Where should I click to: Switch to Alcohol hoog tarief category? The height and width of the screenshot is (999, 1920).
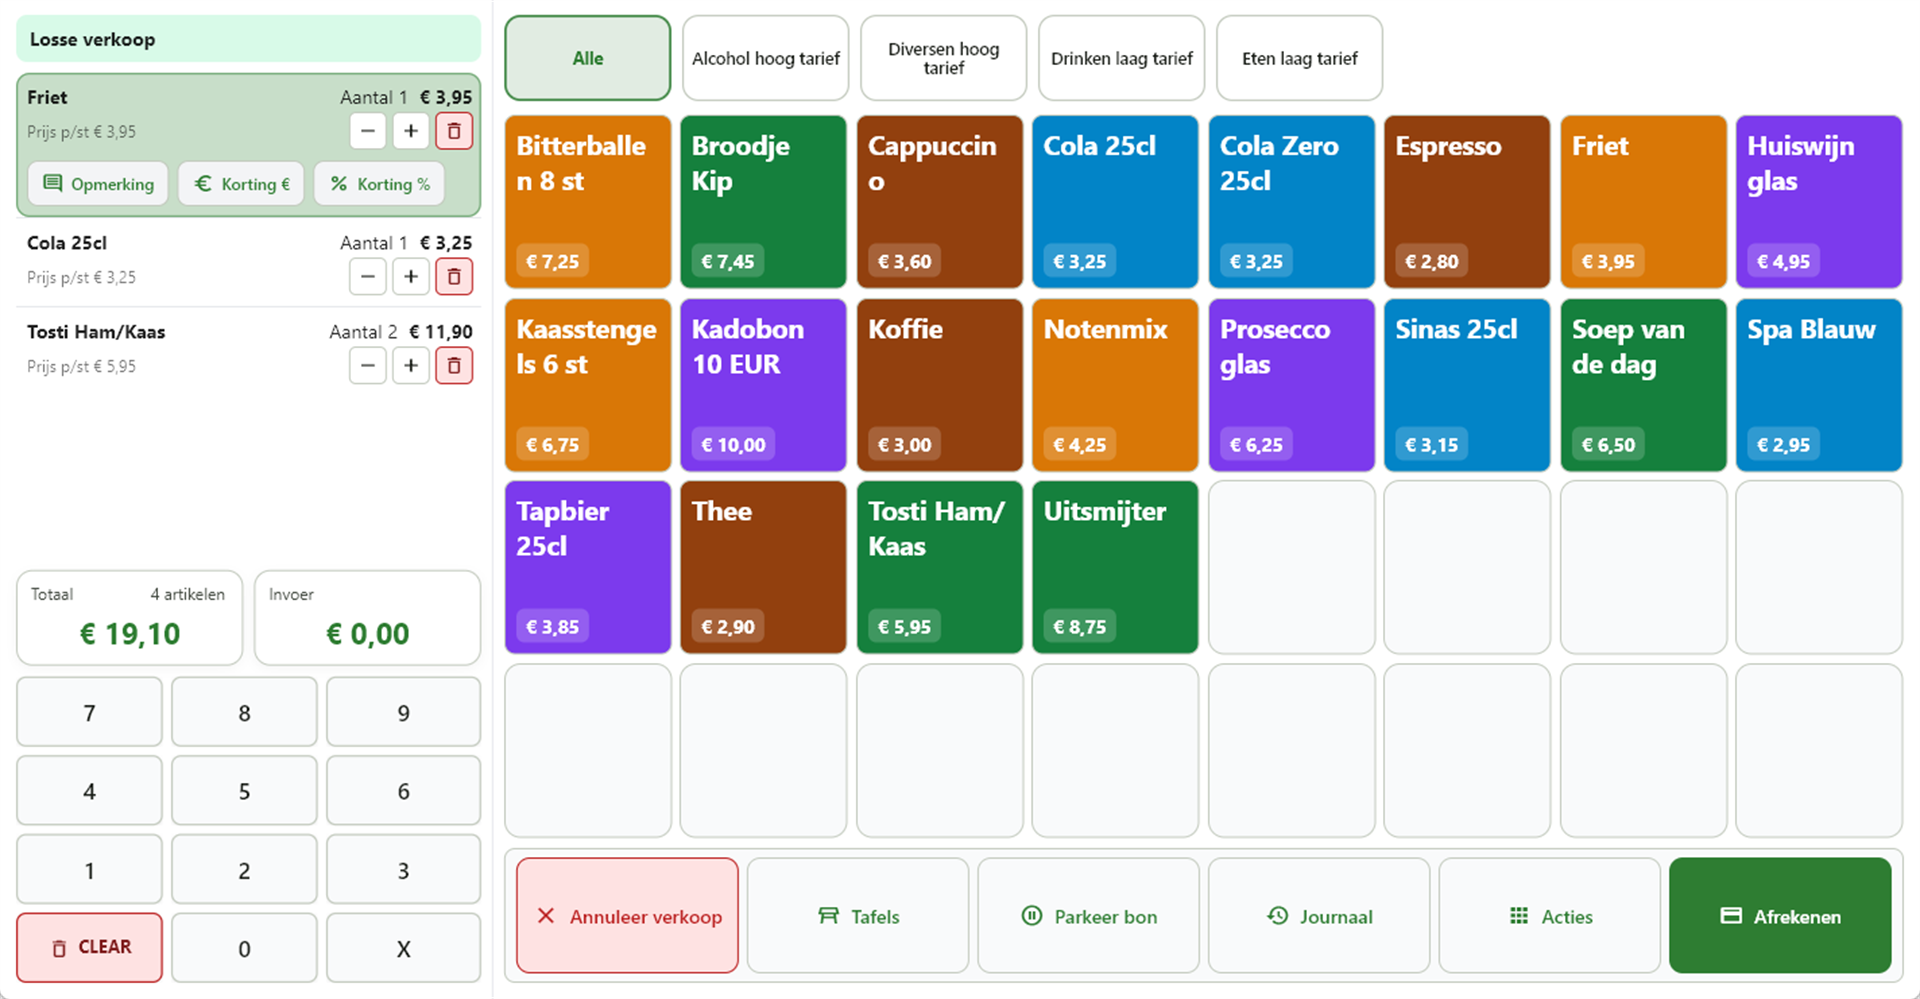766,58
